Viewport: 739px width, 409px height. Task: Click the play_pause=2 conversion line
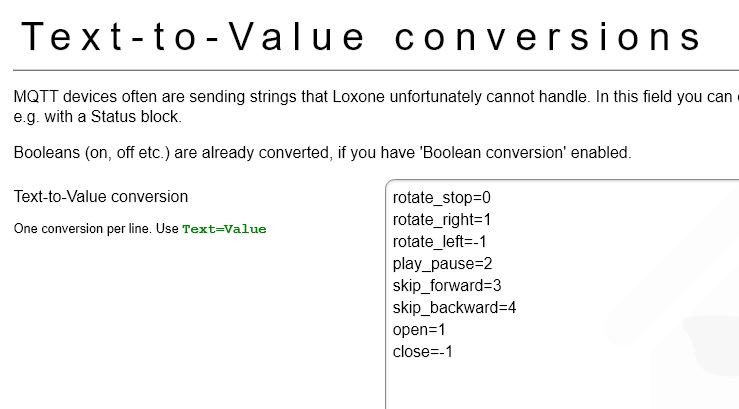442,264
